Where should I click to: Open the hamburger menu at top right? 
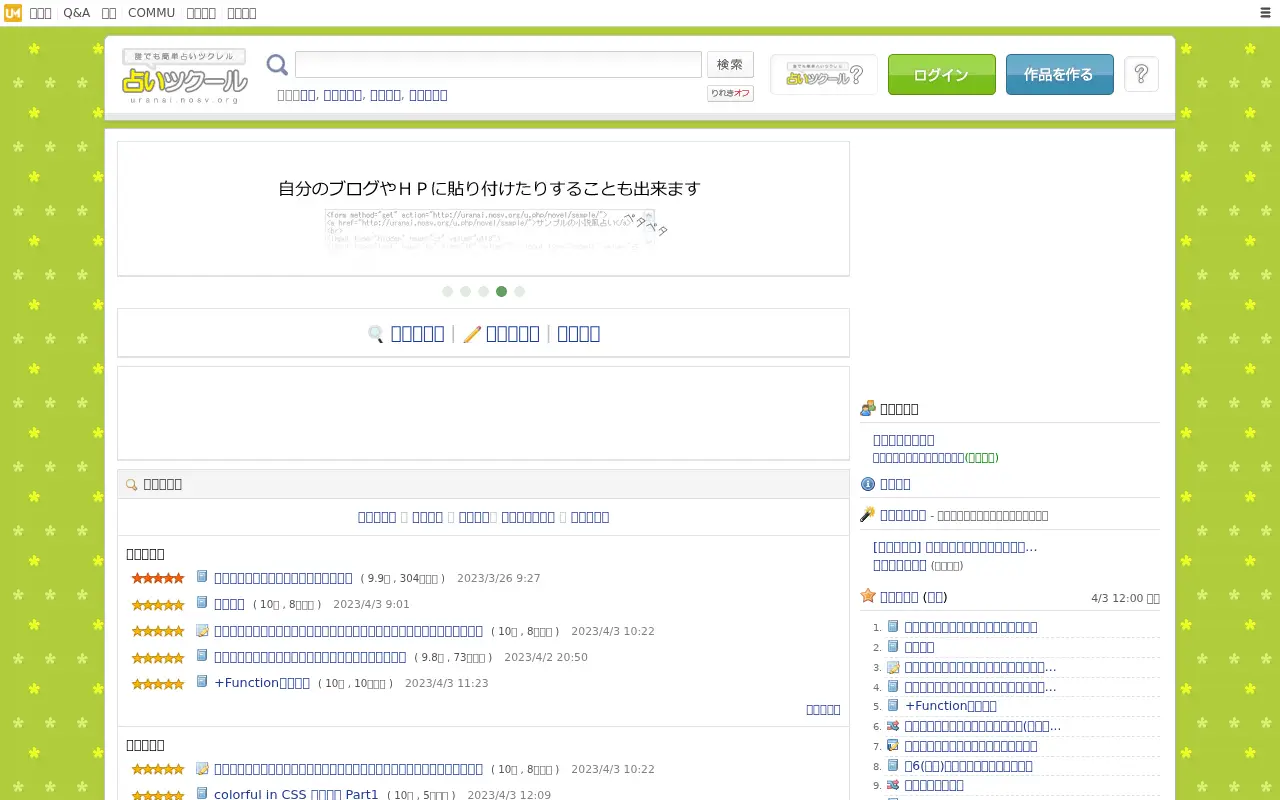click(1265, 13)
